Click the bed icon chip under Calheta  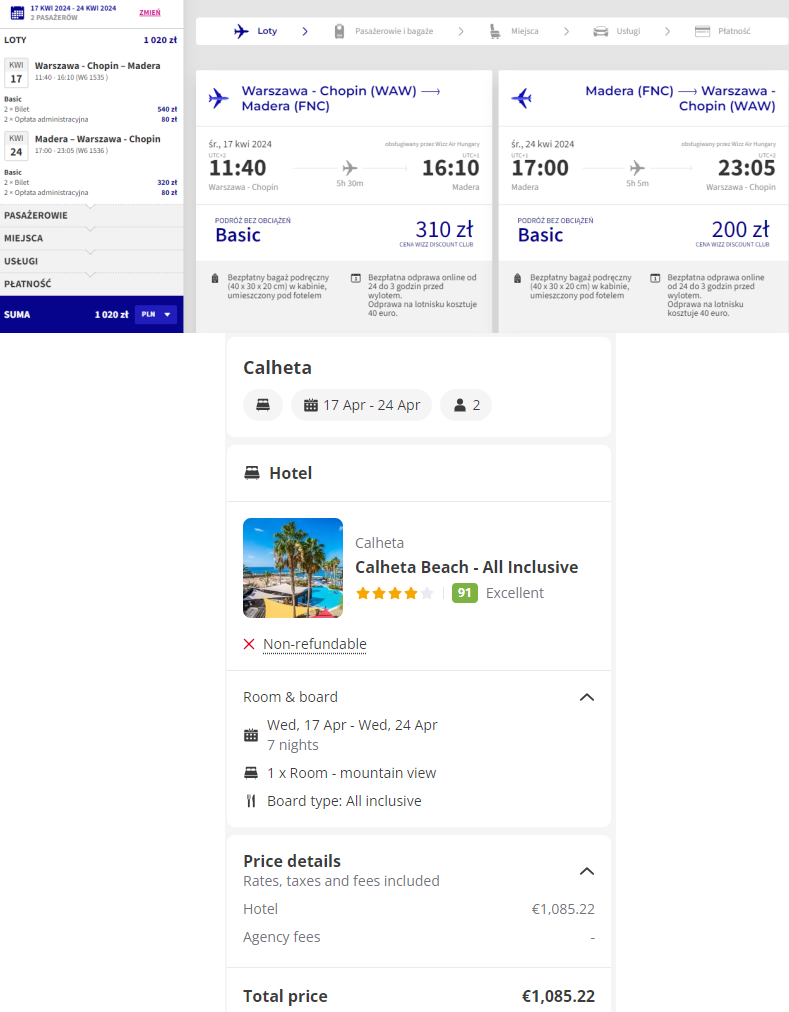(263, 405)
